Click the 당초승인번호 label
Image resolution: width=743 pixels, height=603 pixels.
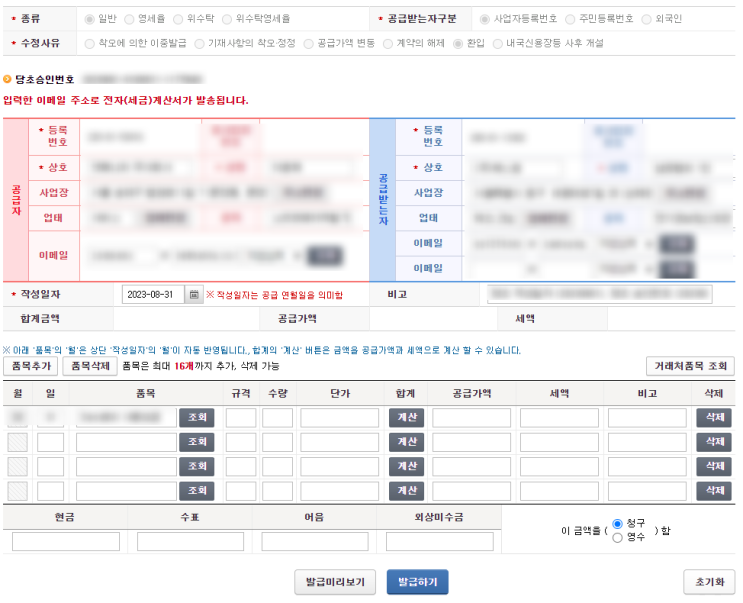tap(45, 79)
